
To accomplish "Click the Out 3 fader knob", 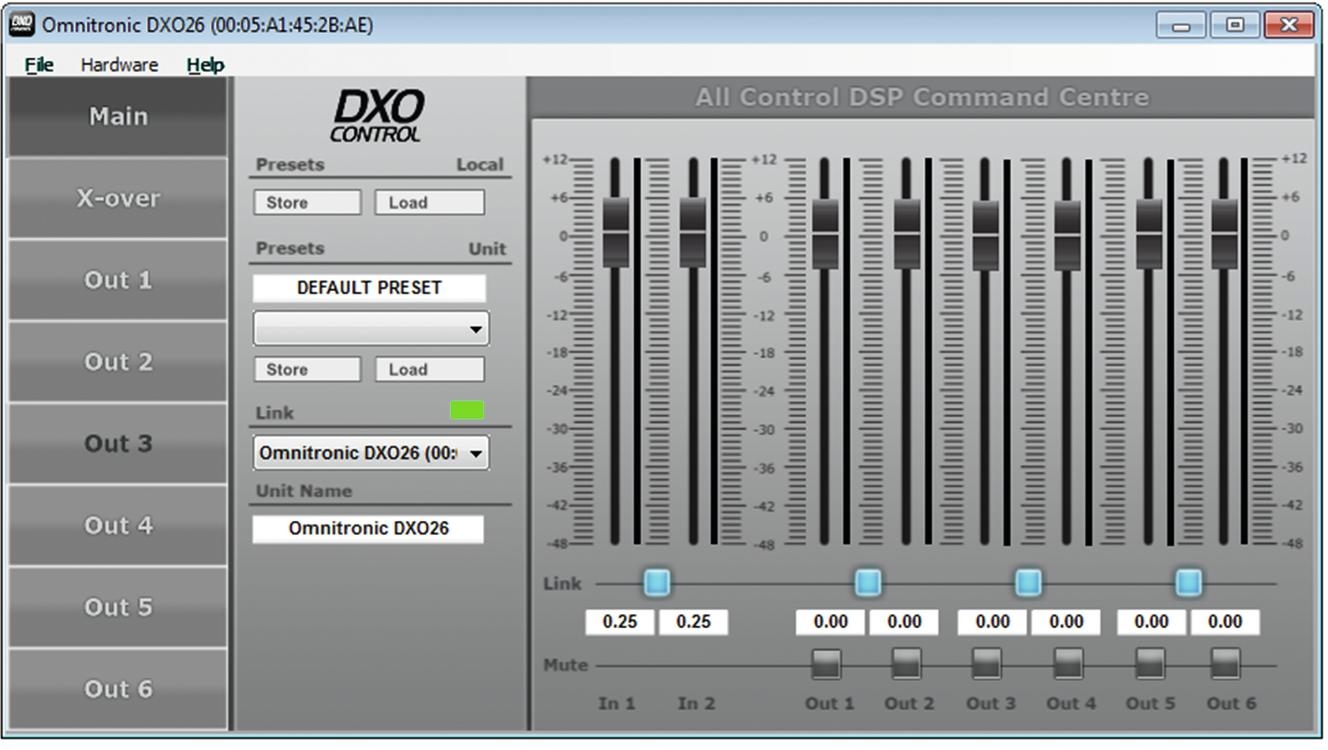I will 986,235.
